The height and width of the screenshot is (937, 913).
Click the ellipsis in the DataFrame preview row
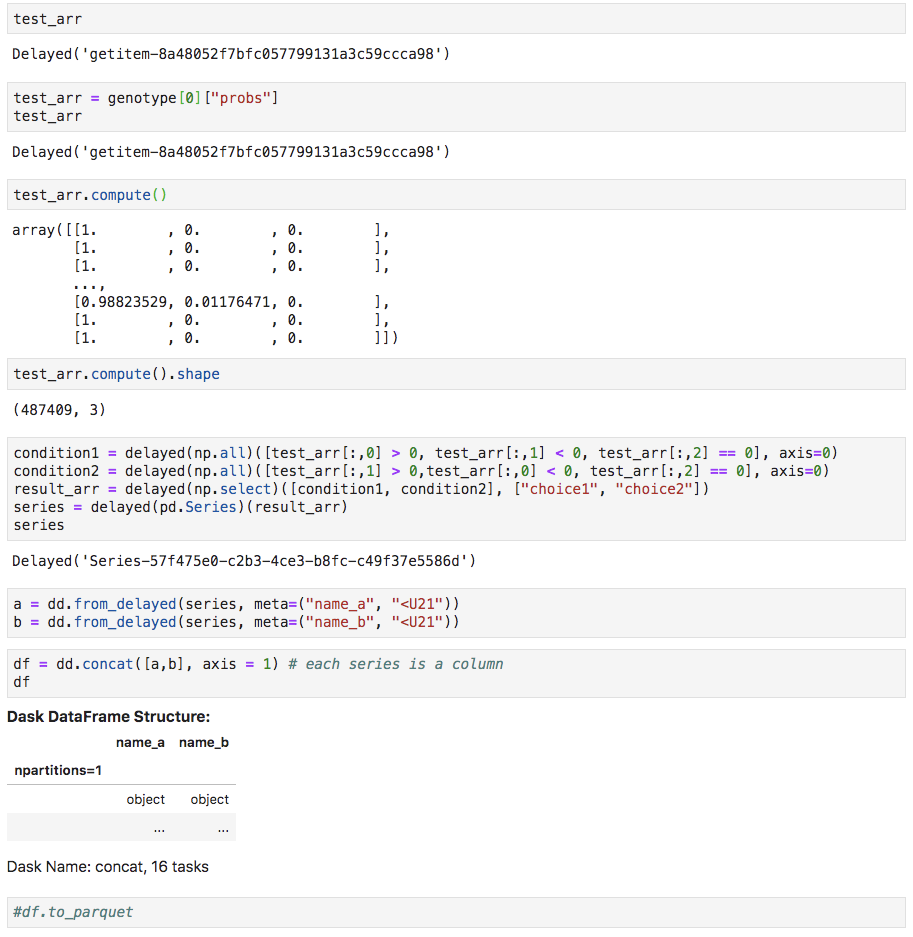158,827
